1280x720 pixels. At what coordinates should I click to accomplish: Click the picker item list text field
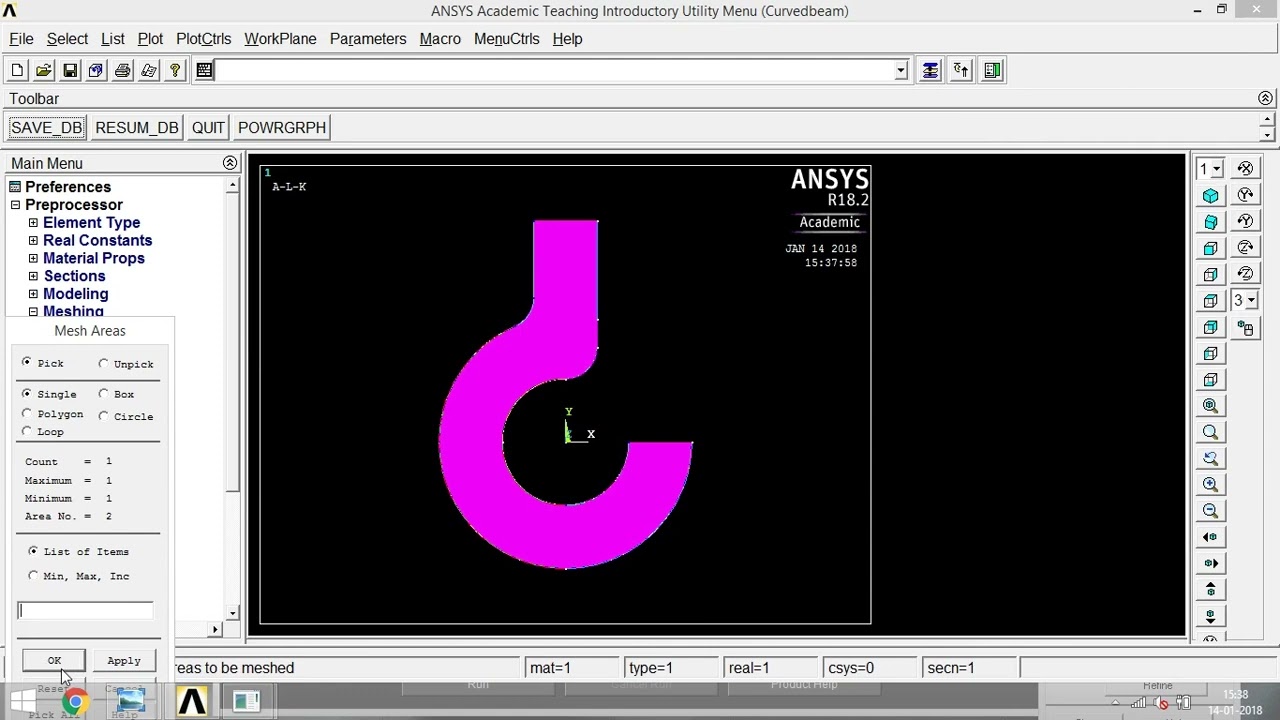85,611
